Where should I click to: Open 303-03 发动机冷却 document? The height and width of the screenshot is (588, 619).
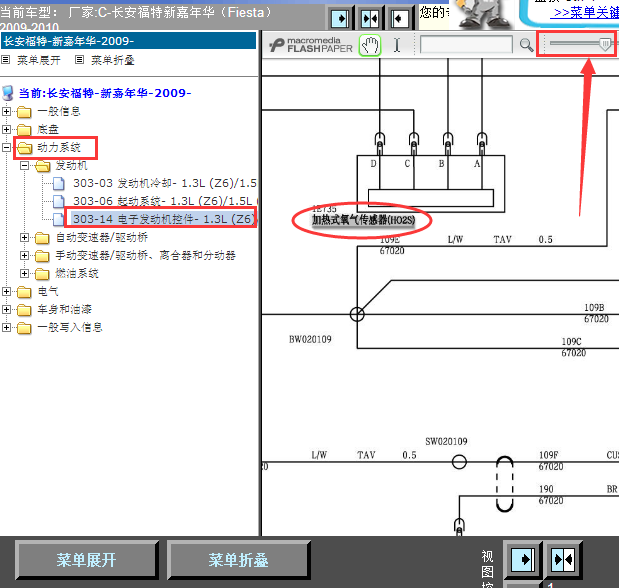click(165, 183)
